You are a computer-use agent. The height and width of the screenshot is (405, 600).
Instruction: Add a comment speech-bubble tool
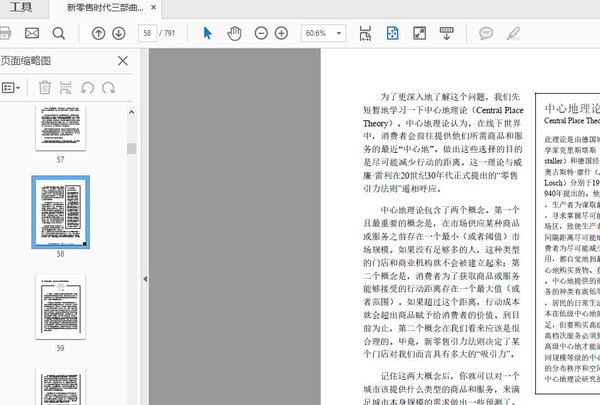[x=486, y=33]
